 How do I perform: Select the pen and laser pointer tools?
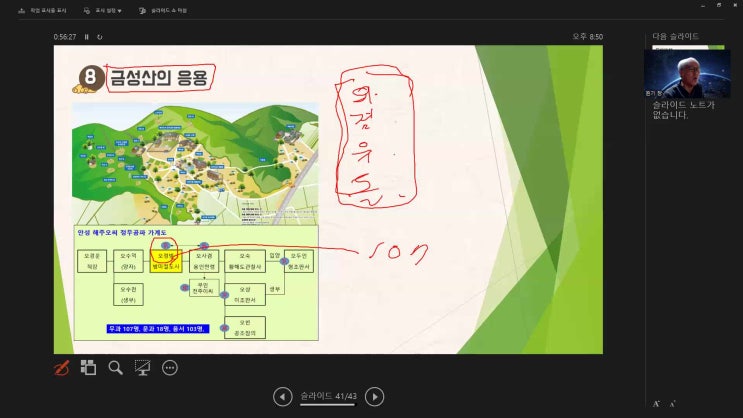coord(61,367)
